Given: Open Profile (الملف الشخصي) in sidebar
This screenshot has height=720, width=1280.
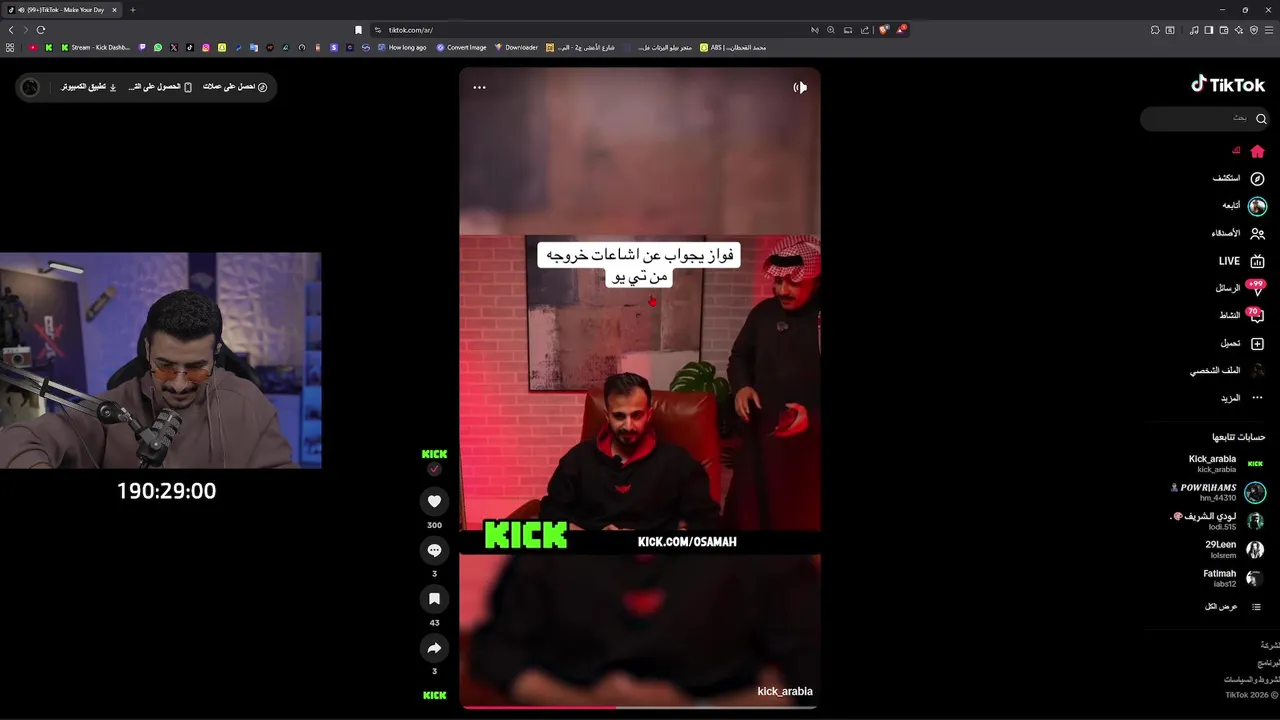Looking at the screenshot, I should [x=1227, y=370].
